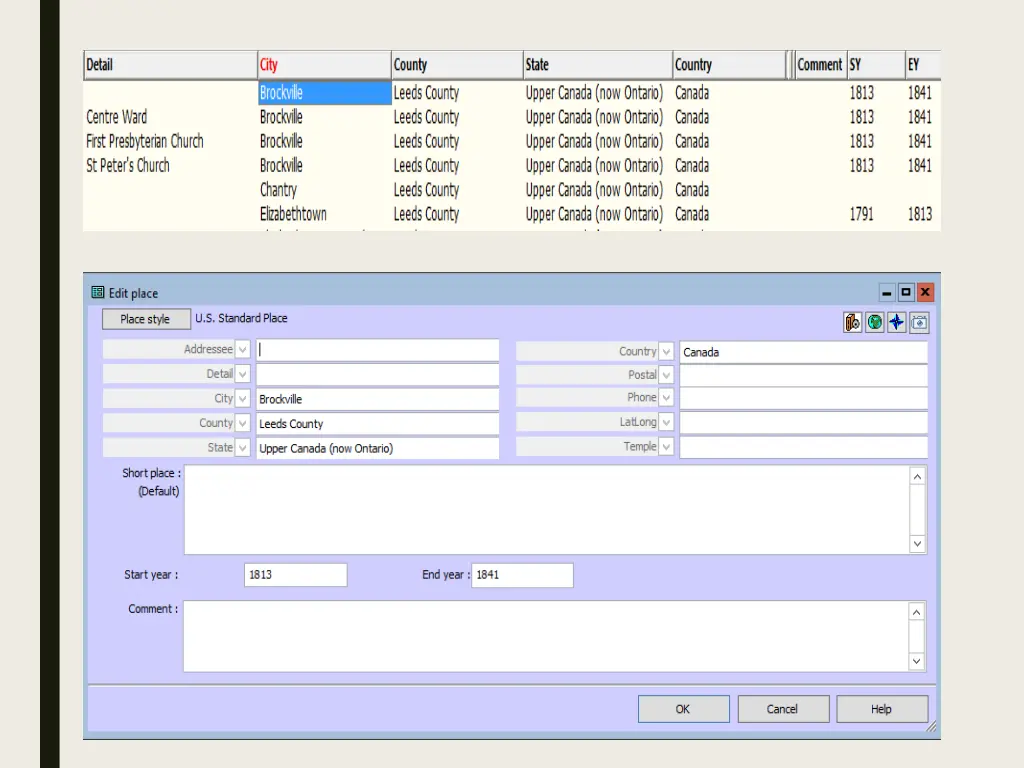Click into the Temple input field
Viewport: 1024px width, 768px height.
tap(803, 447)
